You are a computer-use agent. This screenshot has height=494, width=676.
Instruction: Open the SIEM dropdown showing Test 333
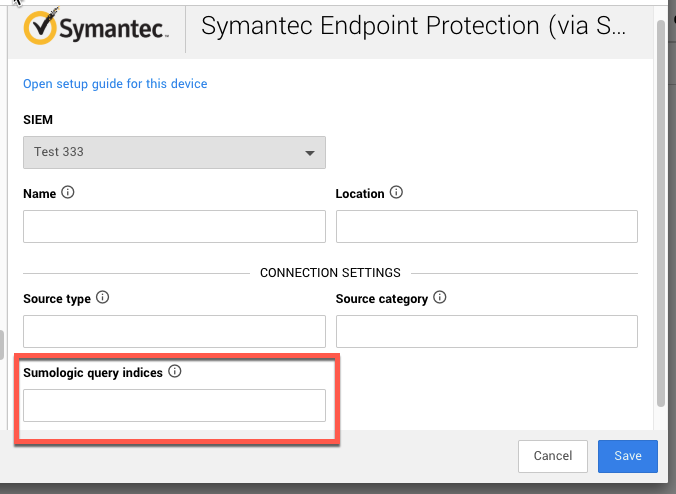point(174,153)
